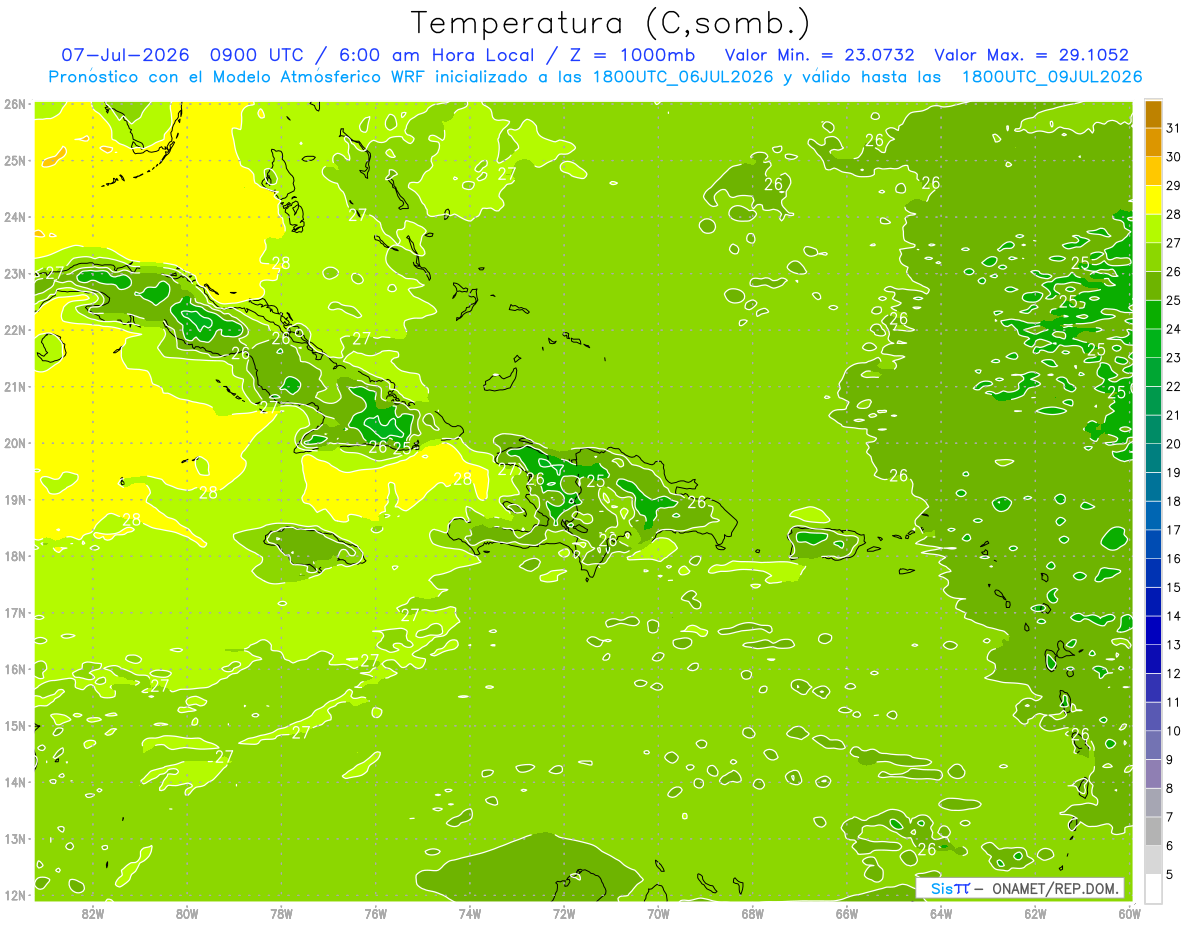1200x927 pixels.
Task: Click the '70W' longitude axis label
Action: point(658,913)
